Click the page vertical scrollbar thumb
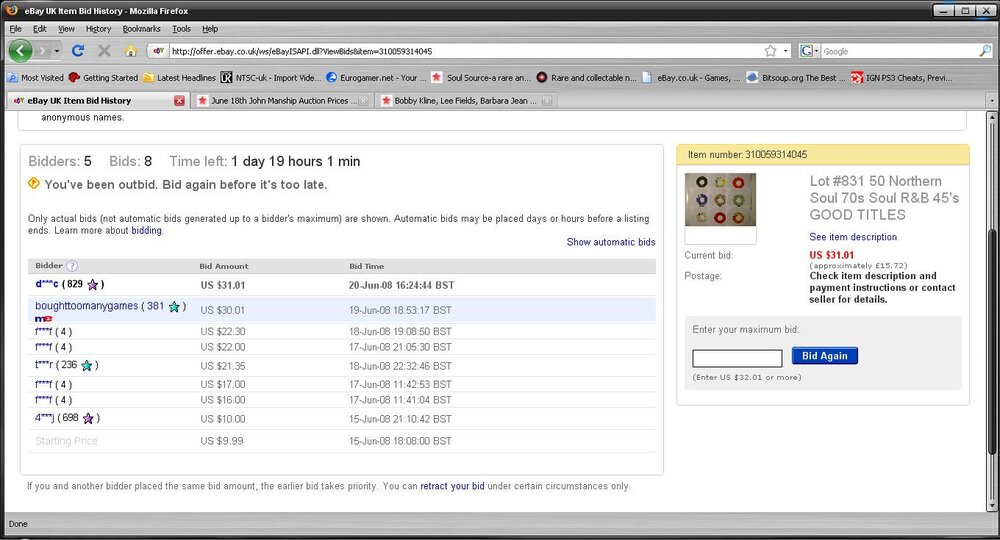 pyautogui.click(x=992, y=341)
